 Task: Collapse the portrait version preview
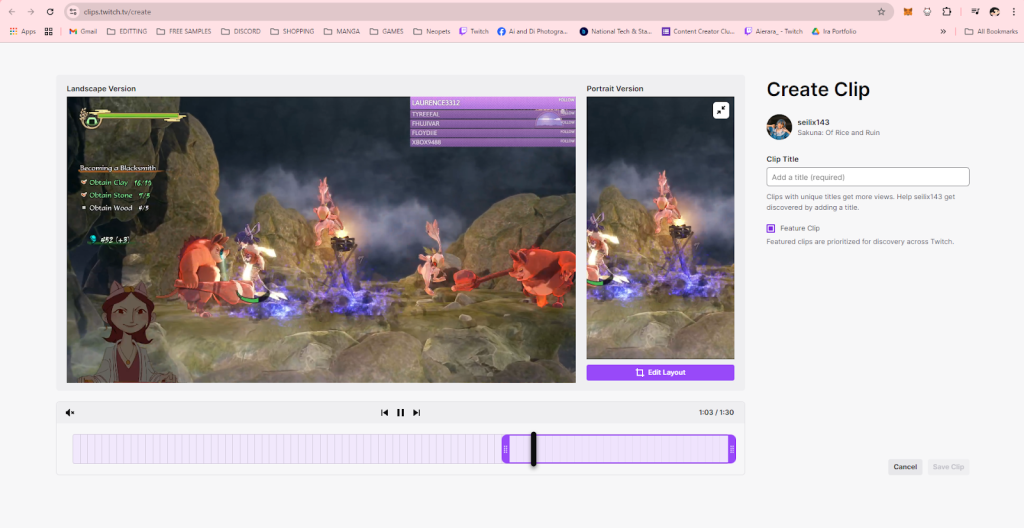tap(721, 110)
